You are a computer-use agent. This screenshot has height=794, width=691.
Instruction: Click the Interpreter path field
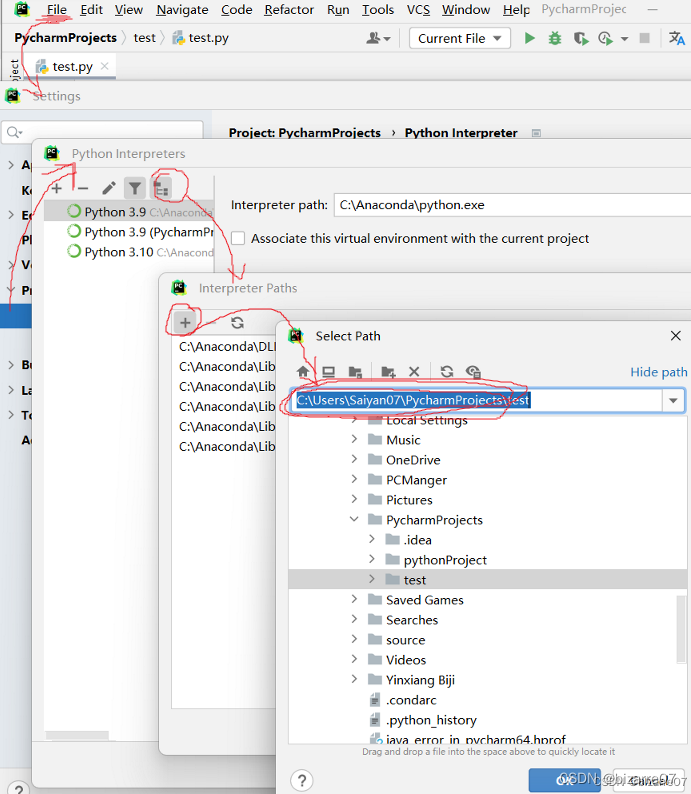click(512, 205)
